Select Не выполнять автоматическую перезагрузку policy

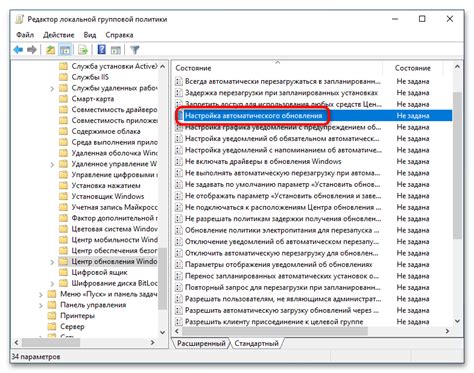[x=282, y=173]
